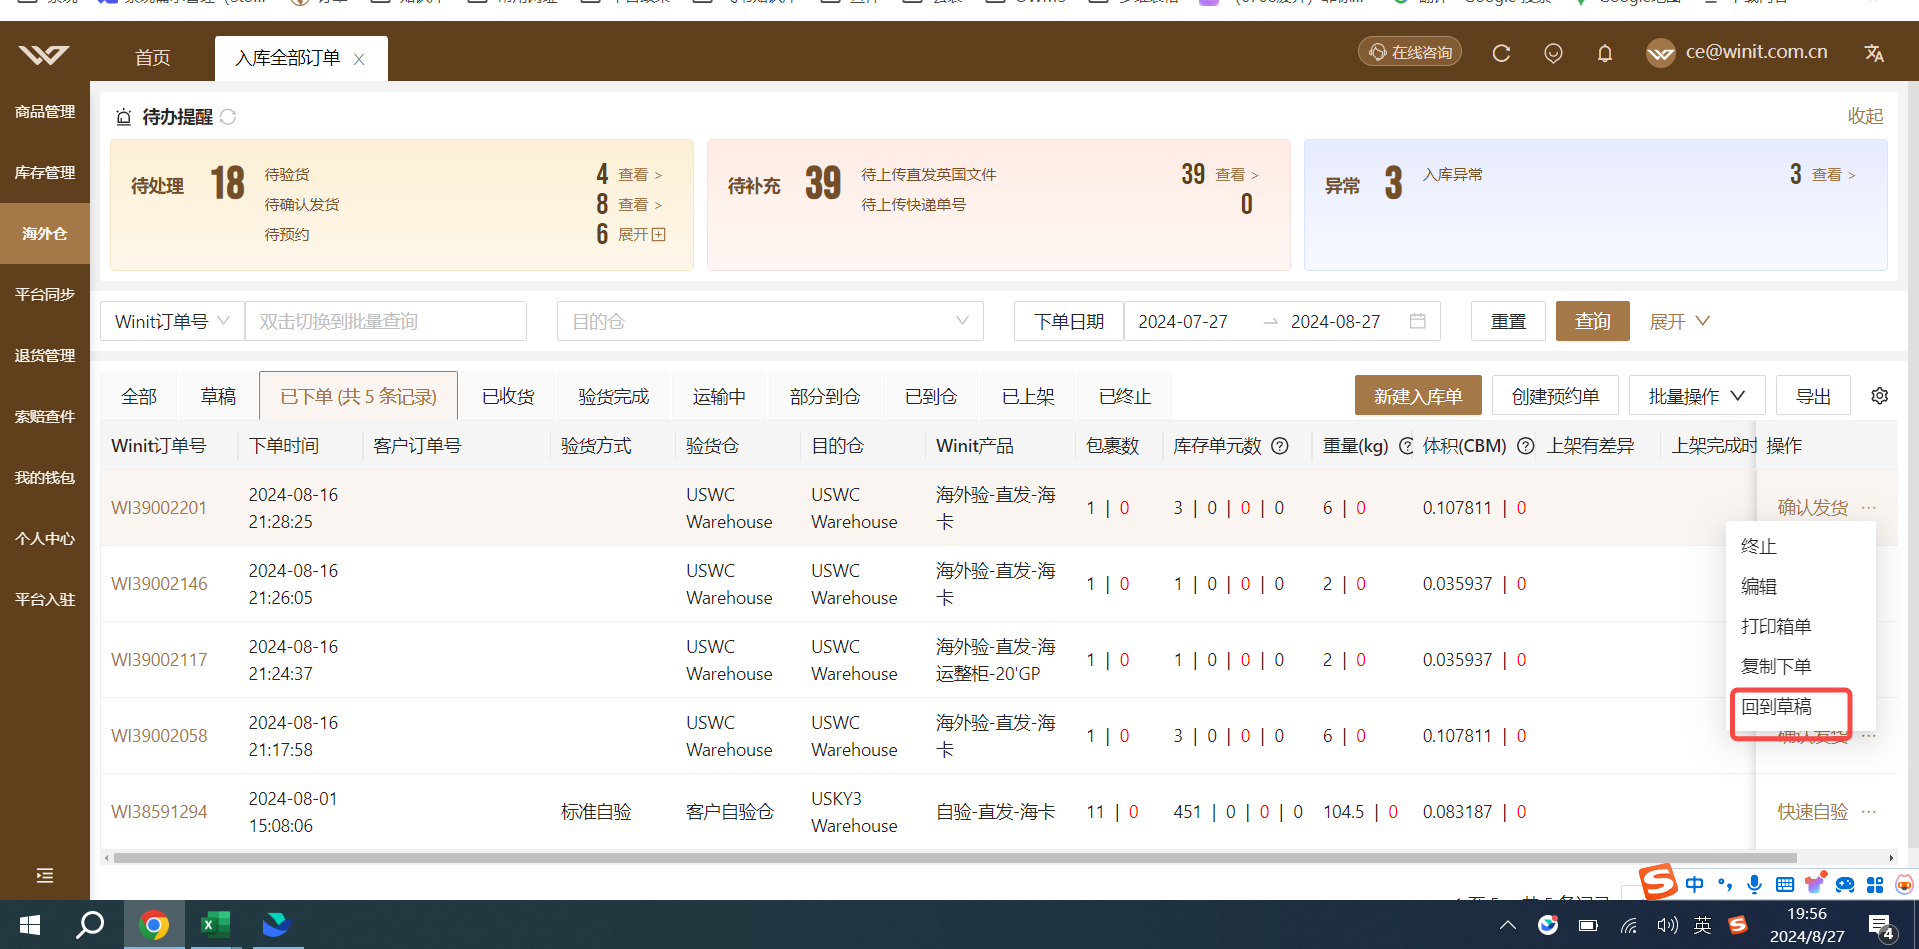Refresh the 待办提醒 reminders spinner icon

pyautogui.click(x=228, y=117)
